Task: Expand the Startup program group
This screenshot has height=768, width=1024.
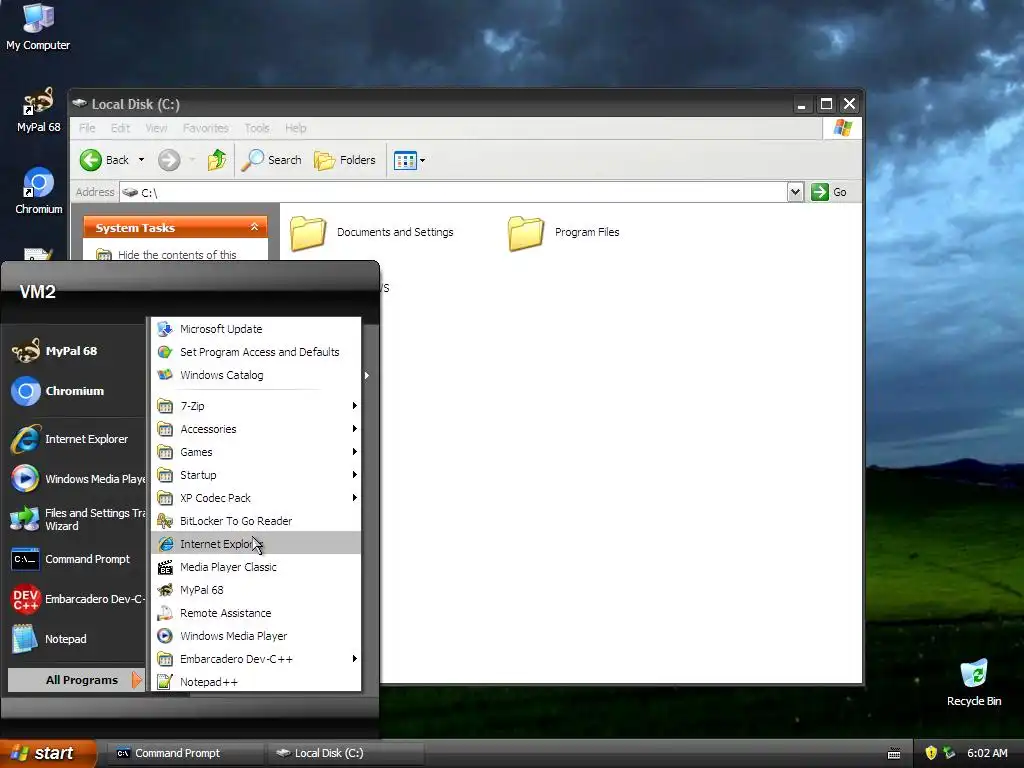Action: [256, 475]
